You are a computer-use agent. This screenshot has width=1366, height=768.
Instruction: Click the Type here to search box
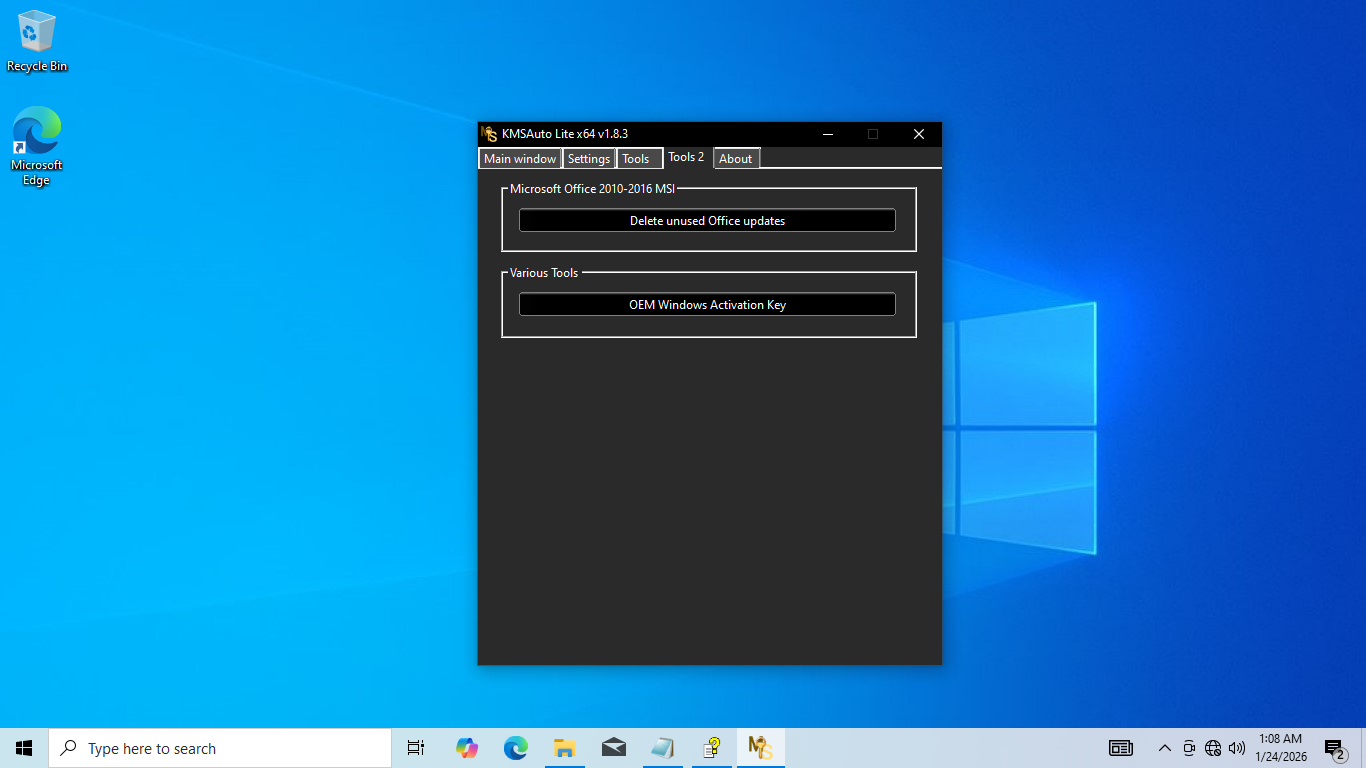(220, 748)
